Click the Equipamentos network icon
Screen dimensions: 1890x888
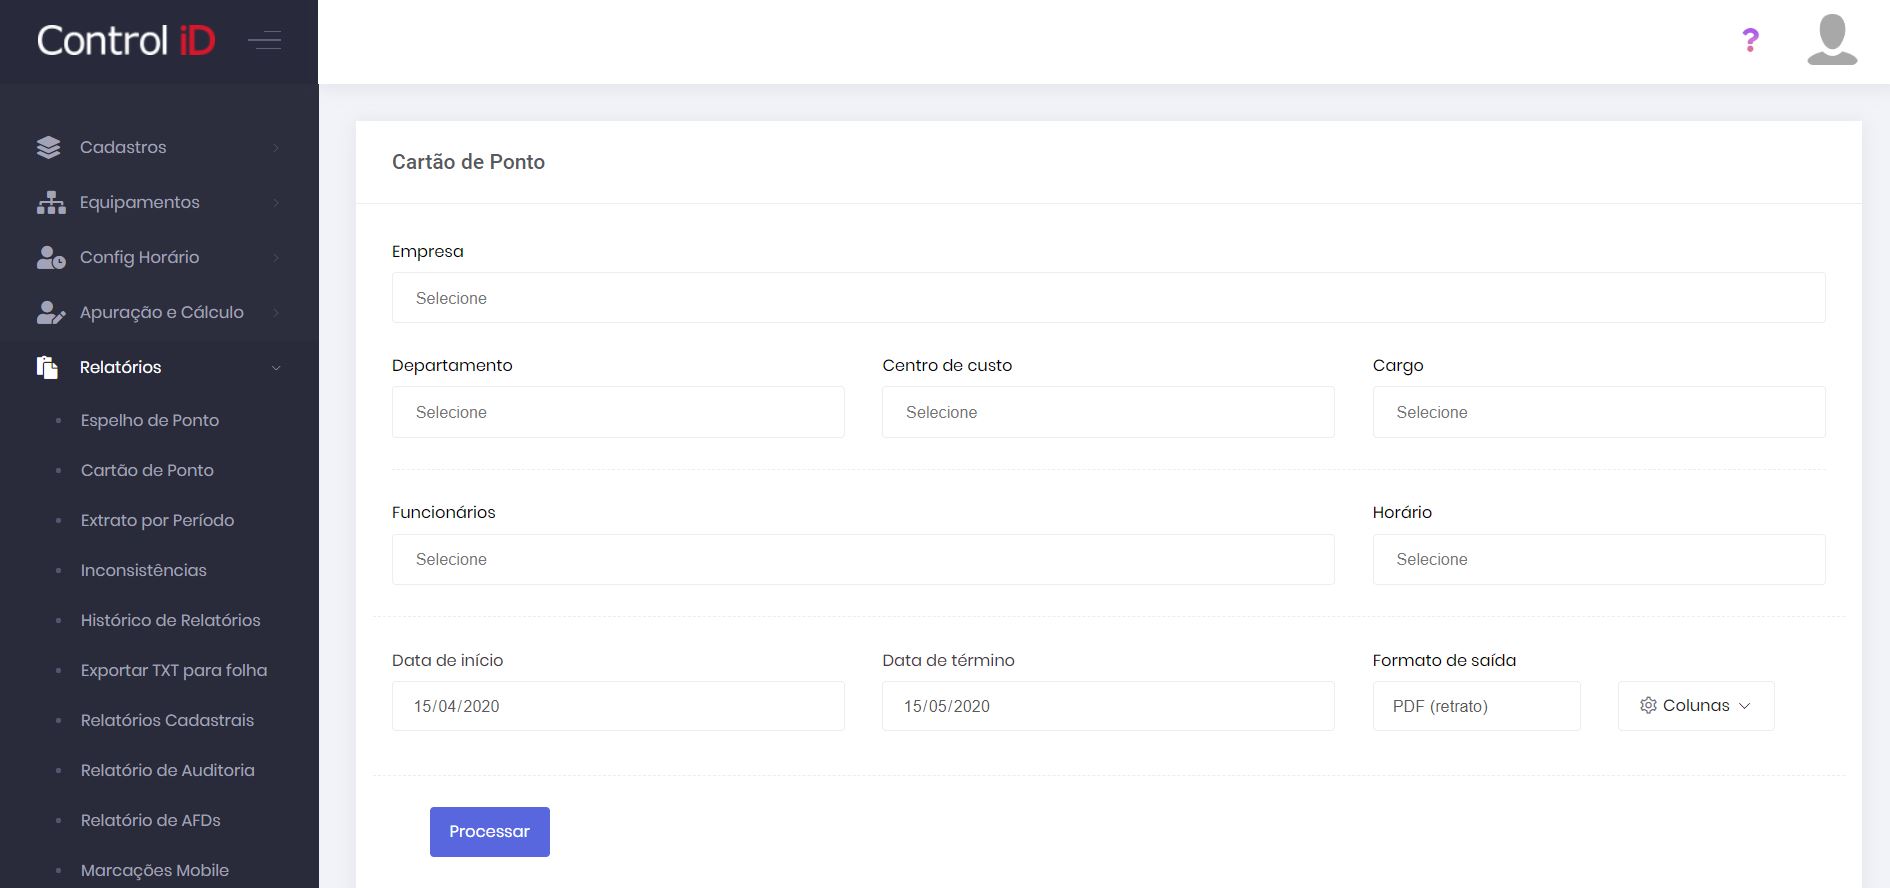pyautogui.click(x=51, y=202)
